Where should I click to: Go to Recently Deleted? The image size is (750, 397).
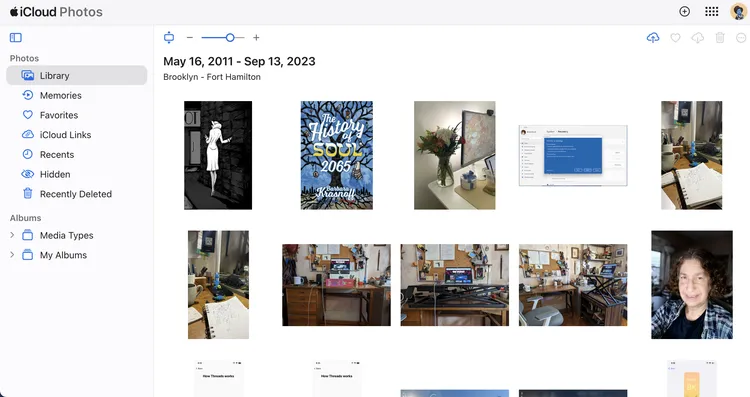[77, 194]
